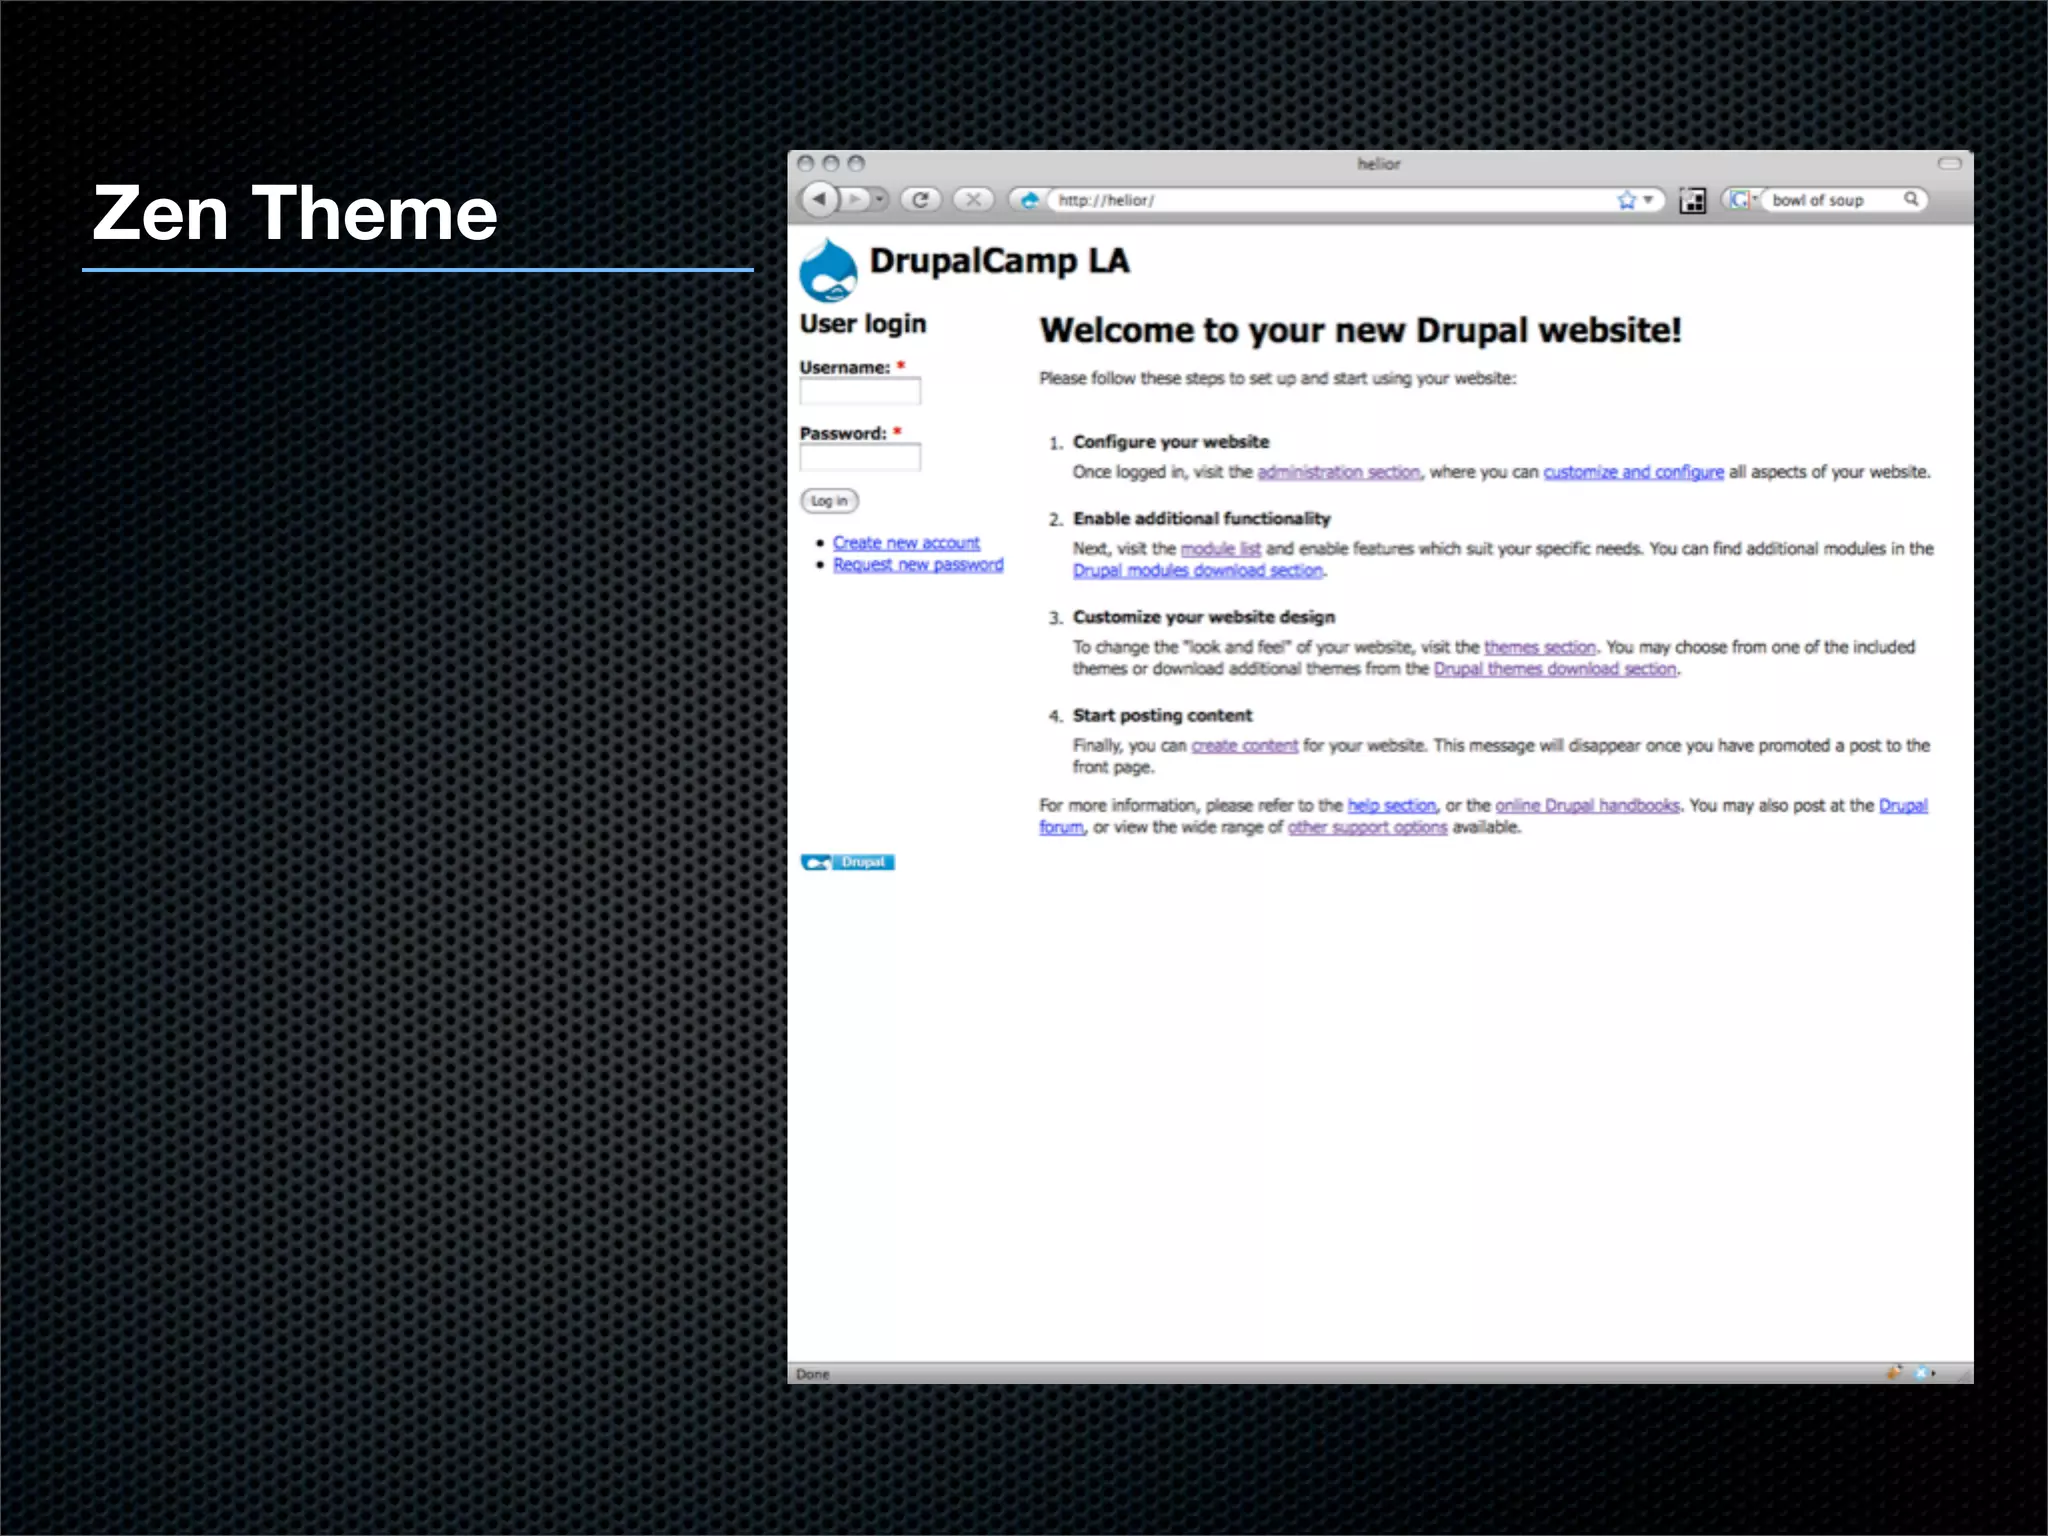Click the browser Back arrow button
Viewport: 2048px width, 1536px height.
[x=819, y=199]
